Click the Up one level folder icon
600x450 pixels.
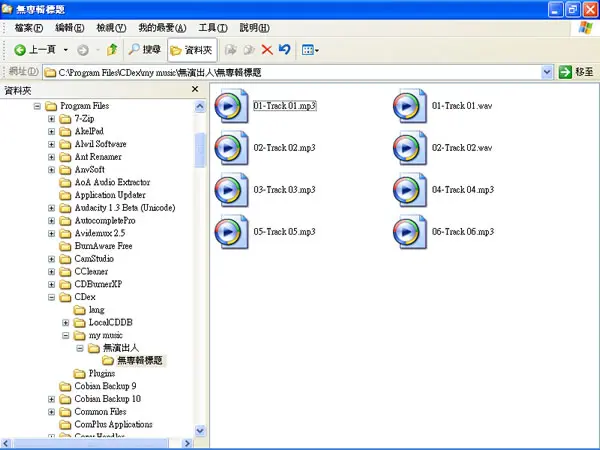112,50
